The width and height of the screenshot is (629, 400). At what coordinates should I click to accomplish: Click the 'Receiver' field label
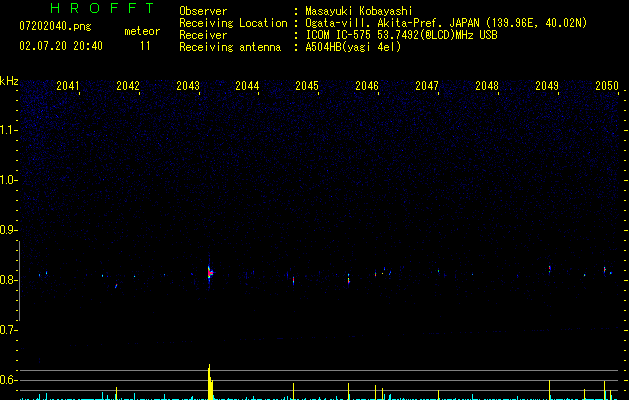[203, 35]
